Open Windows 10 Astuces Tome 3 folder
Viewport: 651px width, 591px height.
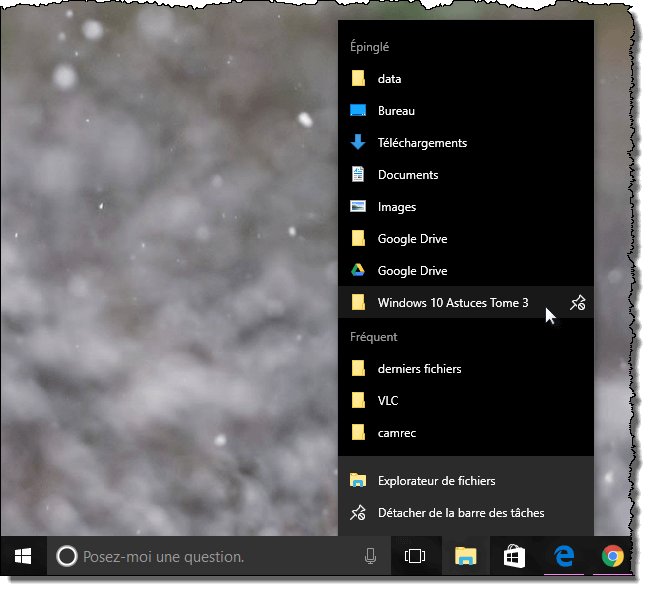point(452,303)
